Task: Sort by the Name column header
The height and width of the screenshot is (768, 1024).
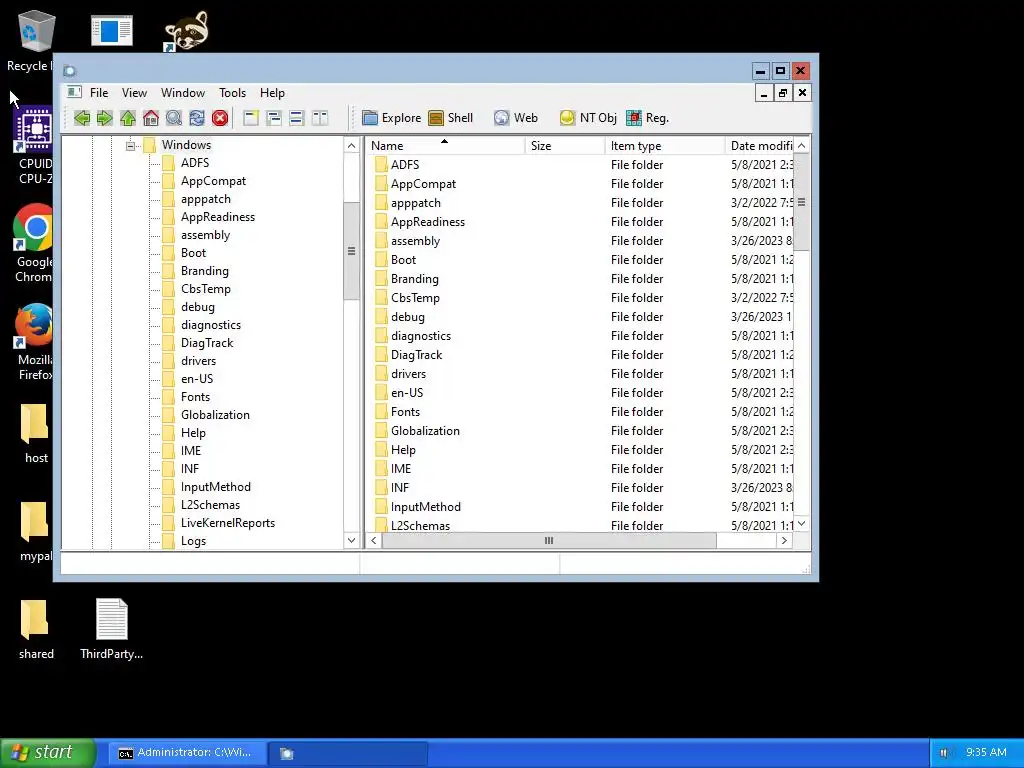Action: [445, 146]
